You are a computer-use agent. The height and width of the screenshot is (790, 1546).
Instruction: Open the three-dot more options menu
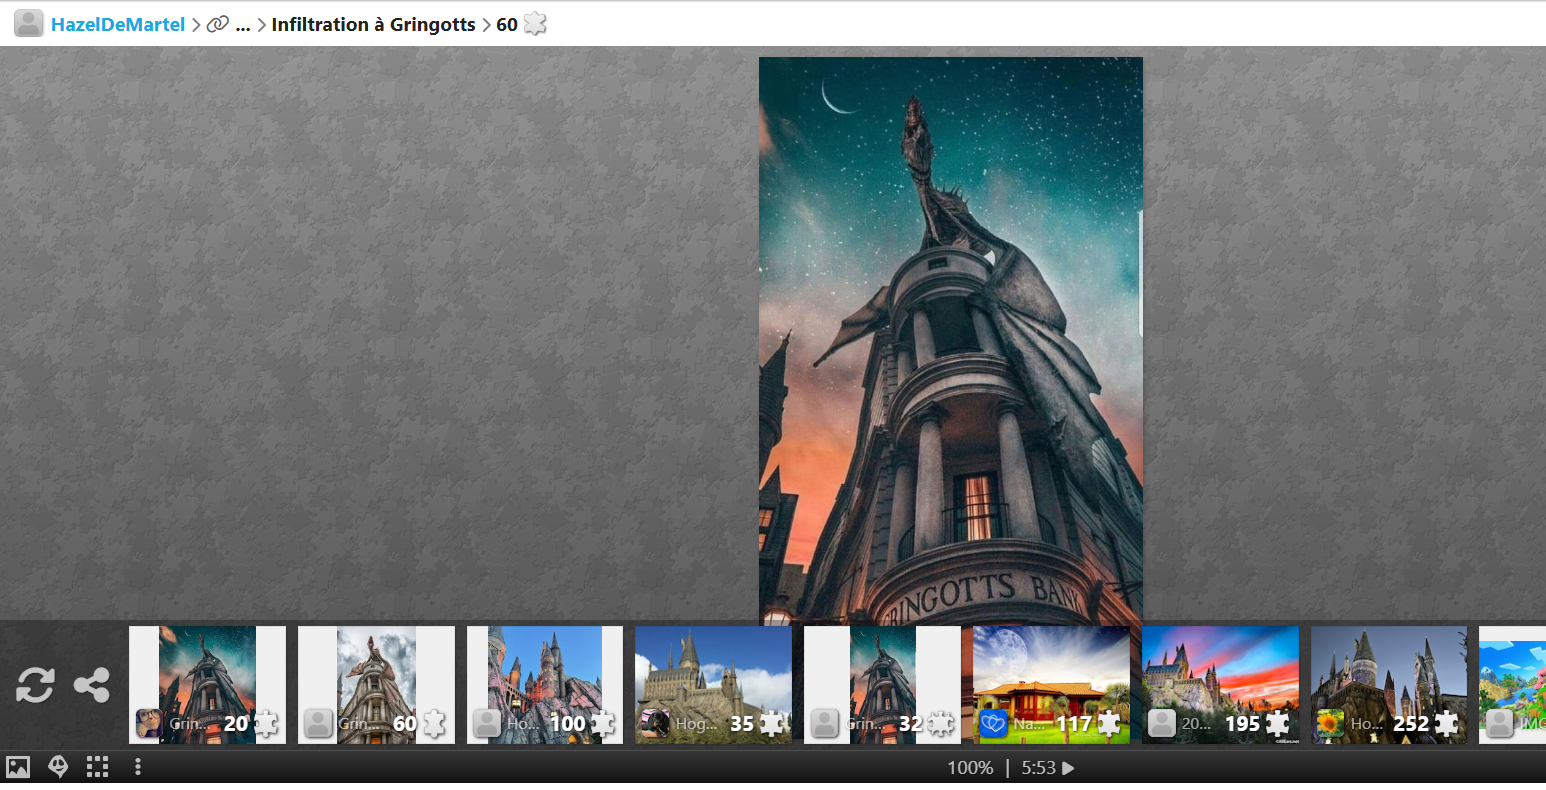[138, 767]
